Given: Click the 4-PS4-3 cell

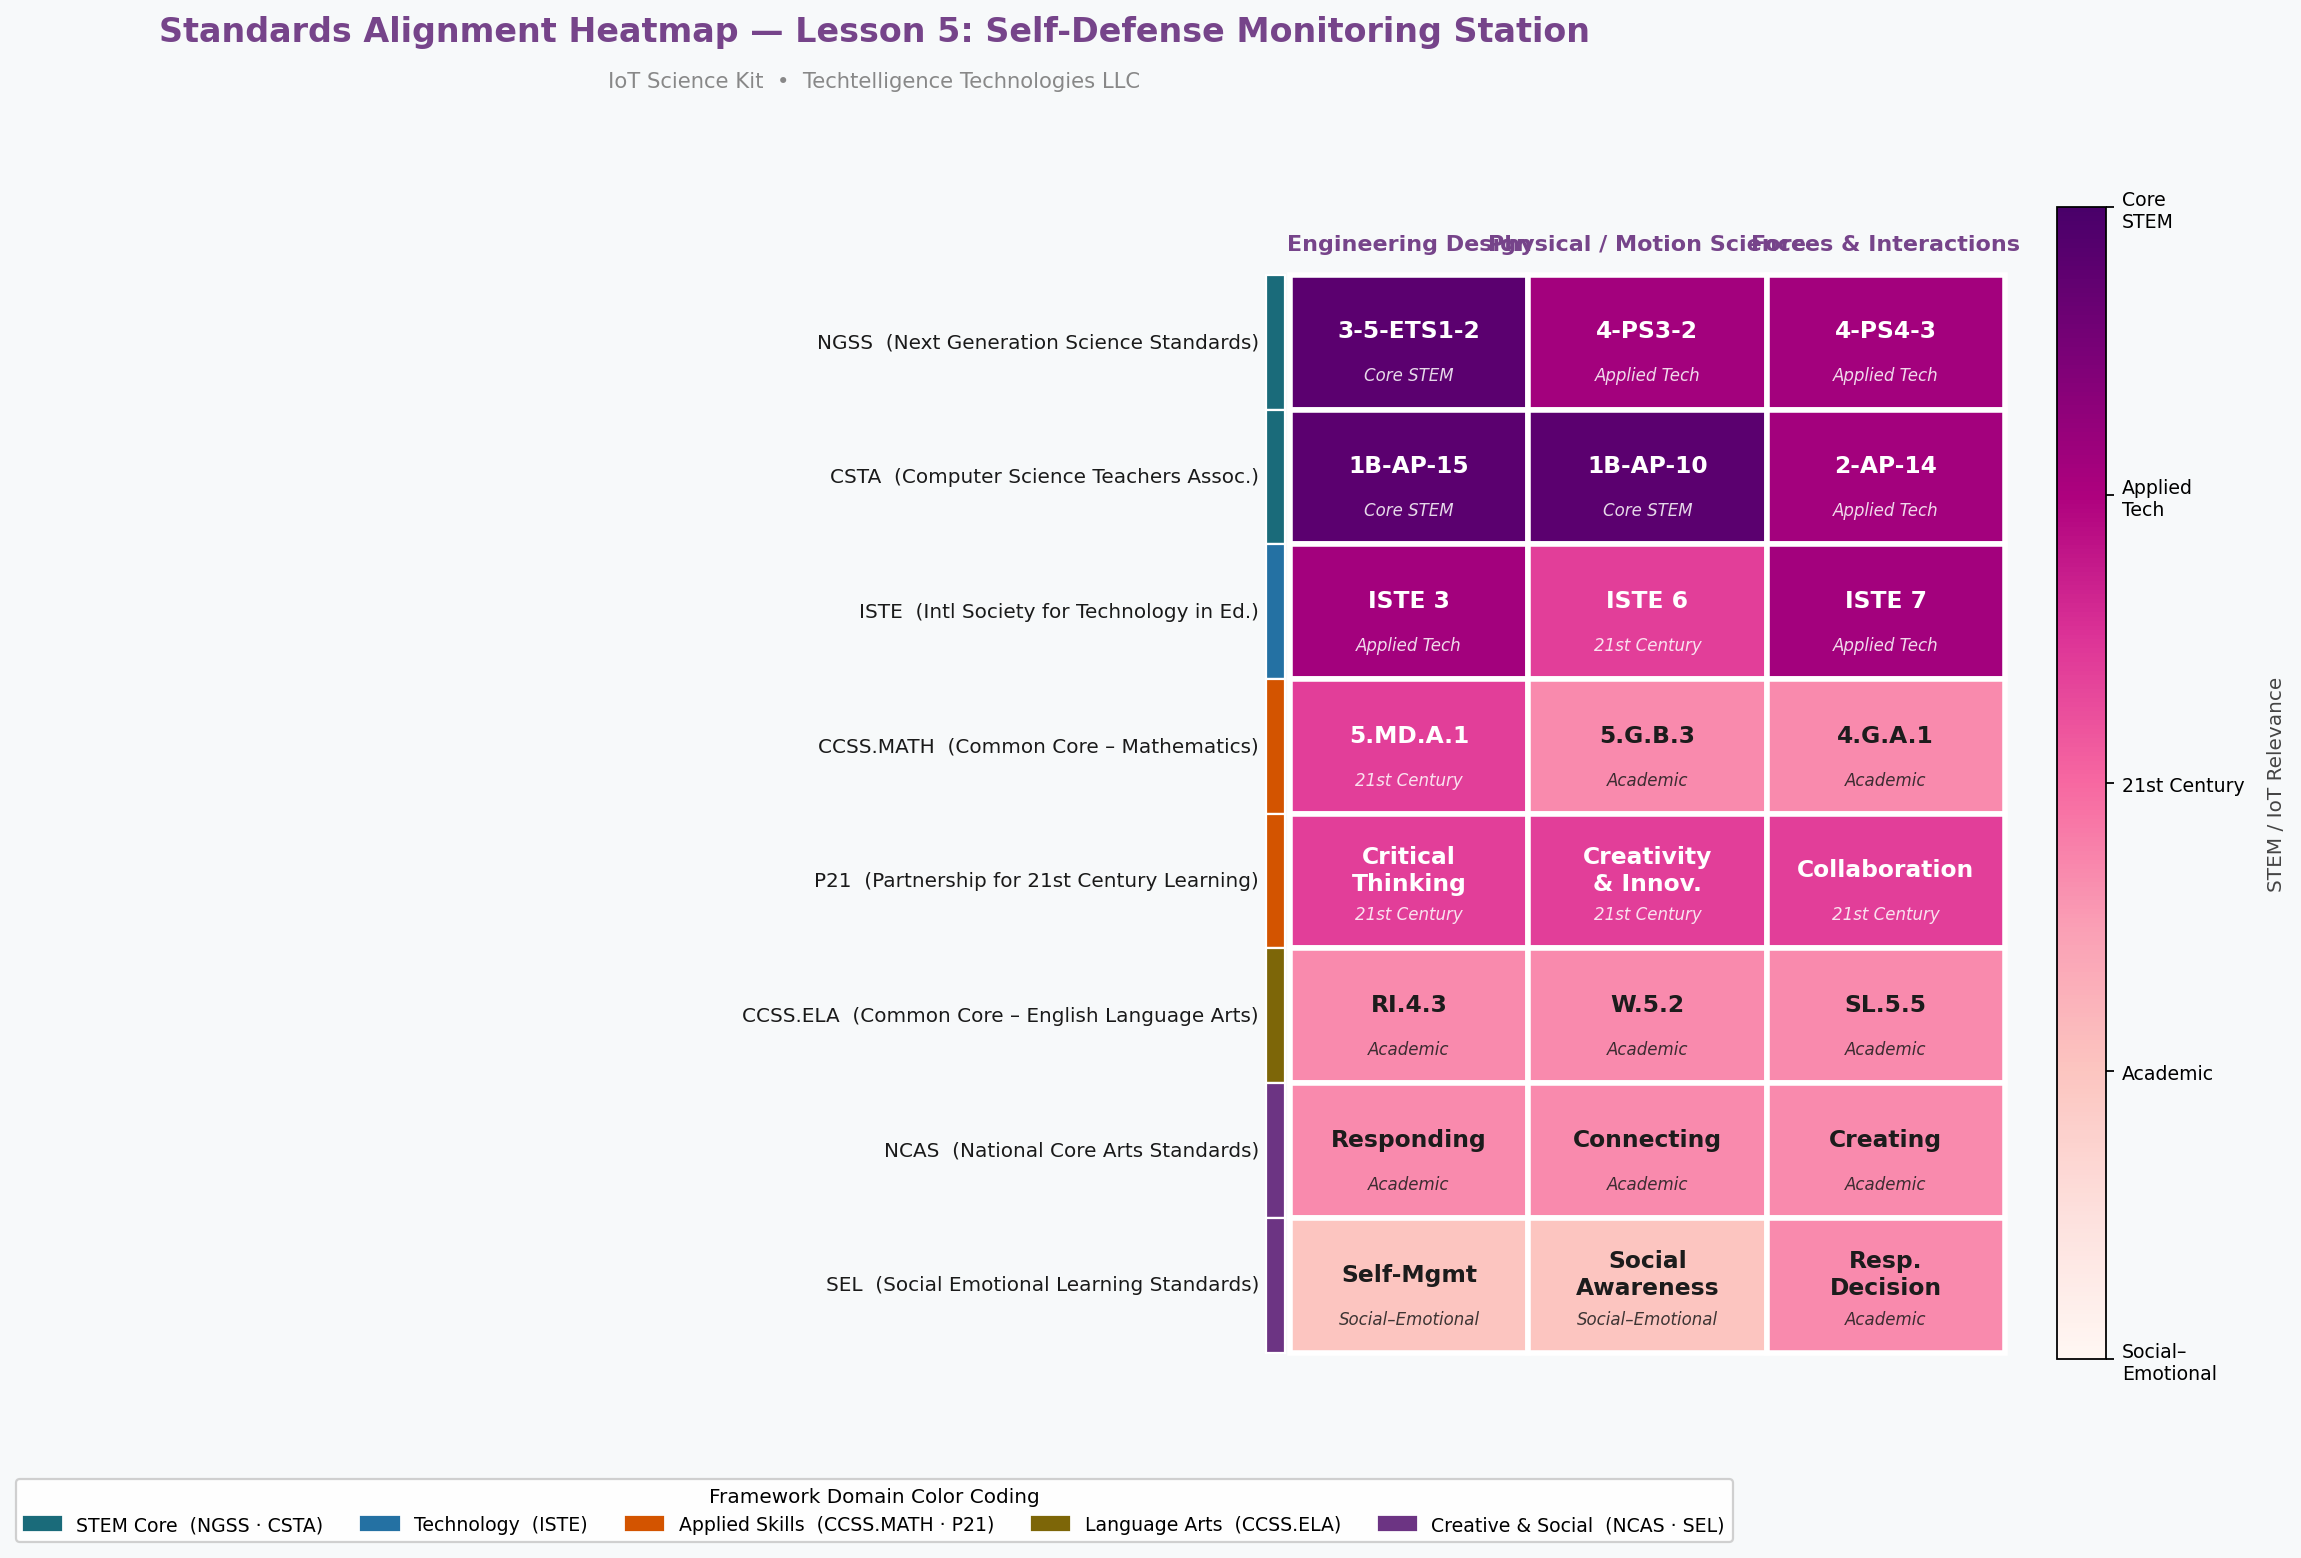Looking at the screenshot, I should pyautogui.click(x=1885, y=342).
